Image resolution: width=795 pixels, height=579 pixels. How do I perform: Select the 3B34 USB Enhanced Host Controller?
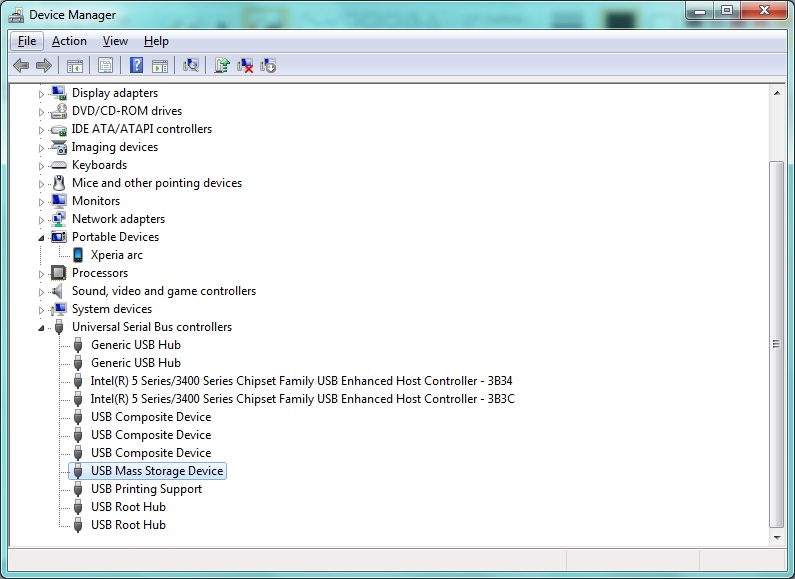point(301,381)
